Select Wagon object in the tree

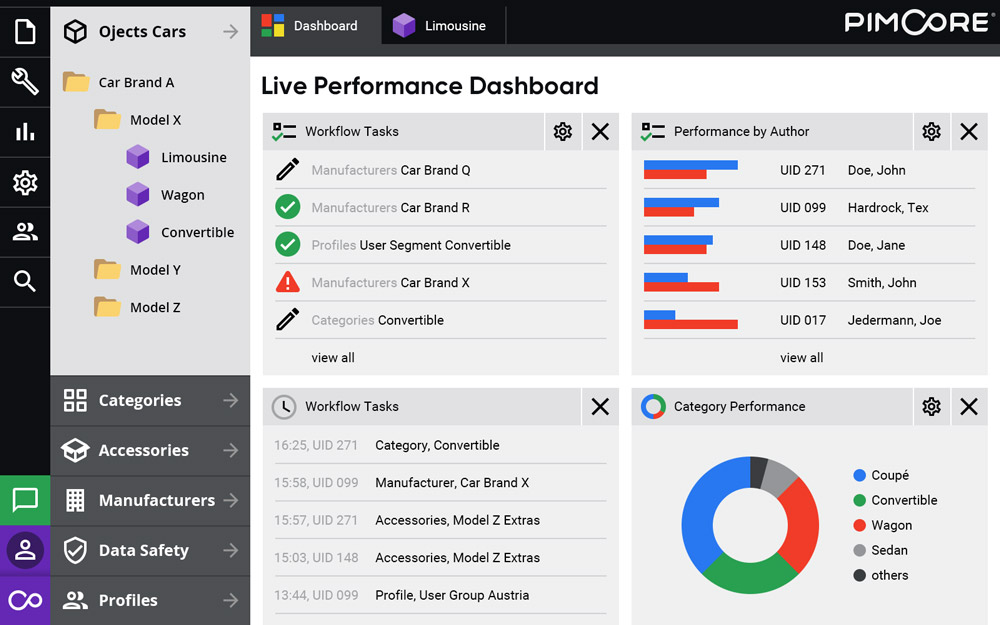[165, 195]
